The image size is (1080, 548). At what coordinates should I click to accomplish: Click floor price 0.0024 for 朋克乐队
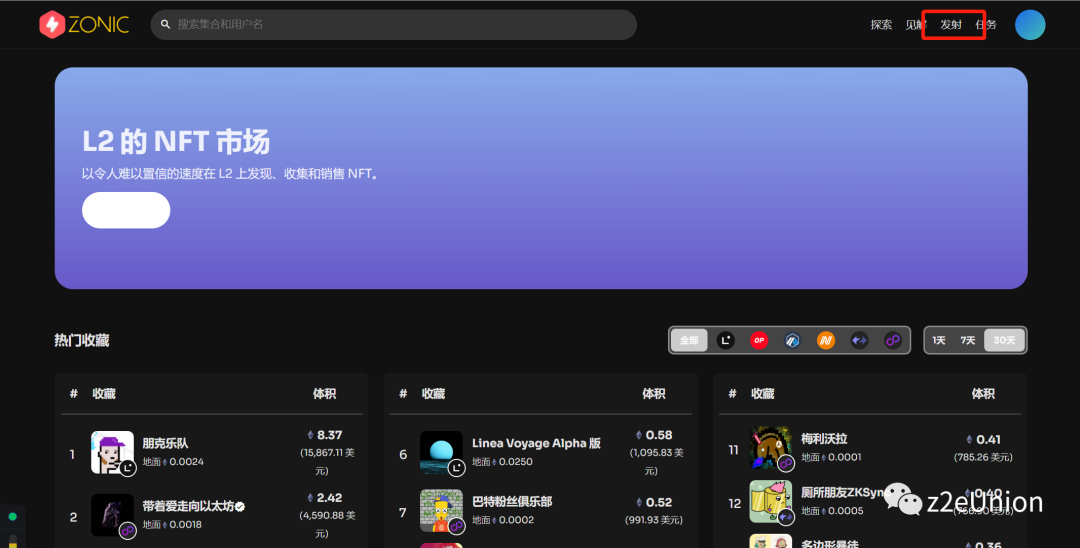tap(187, 461)
